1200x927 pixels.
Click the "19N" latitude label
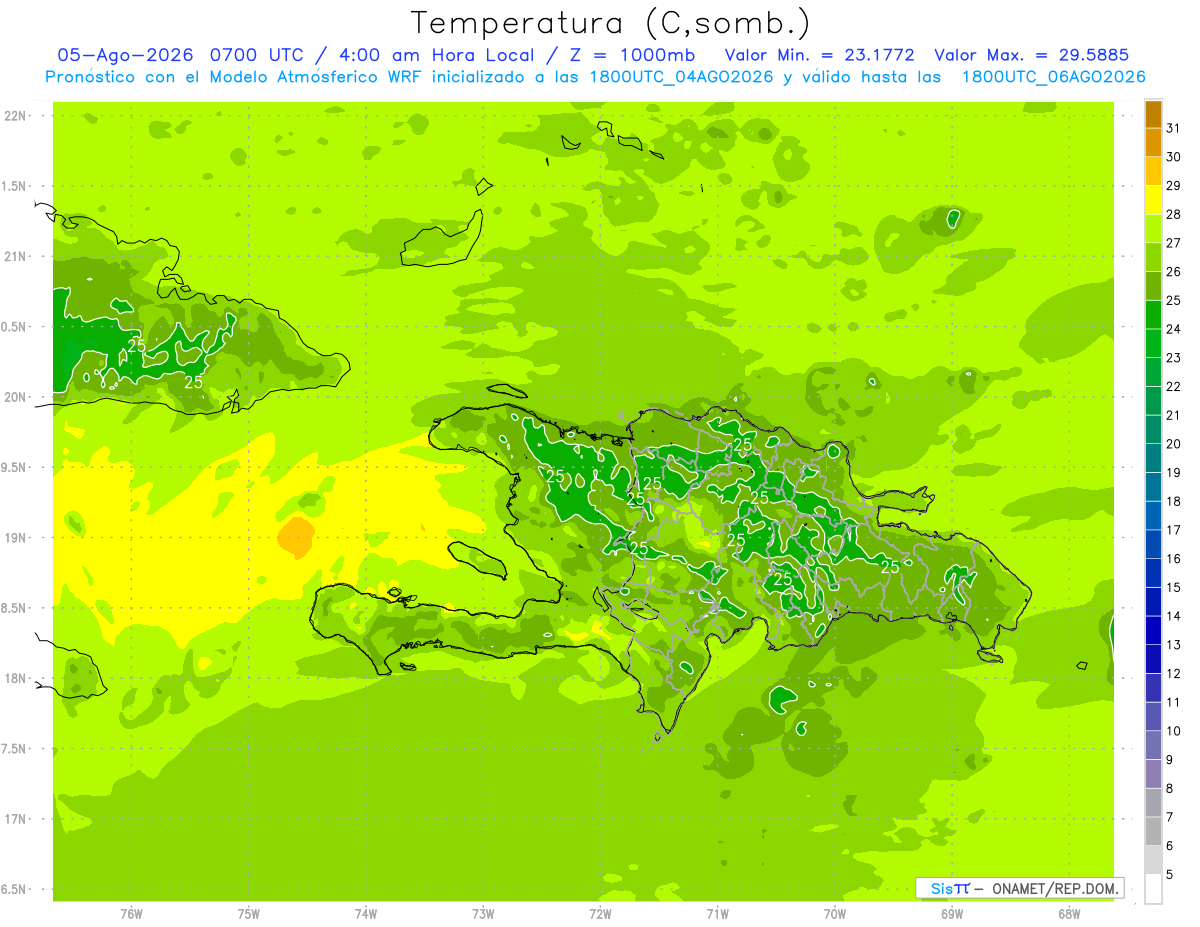point(16,538)
